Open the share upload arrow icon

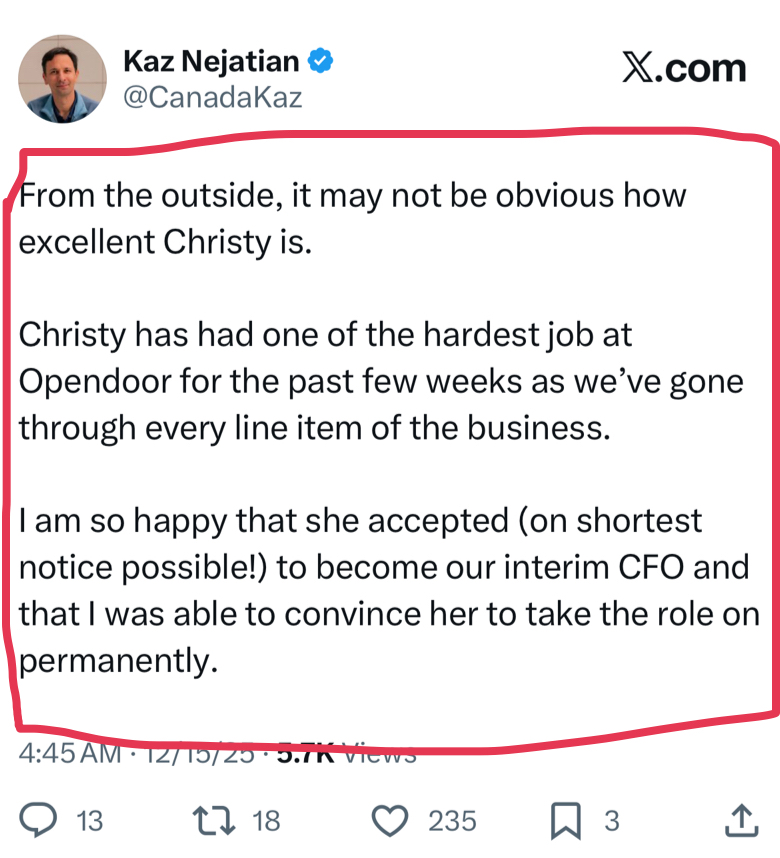(x=741, y=820)
